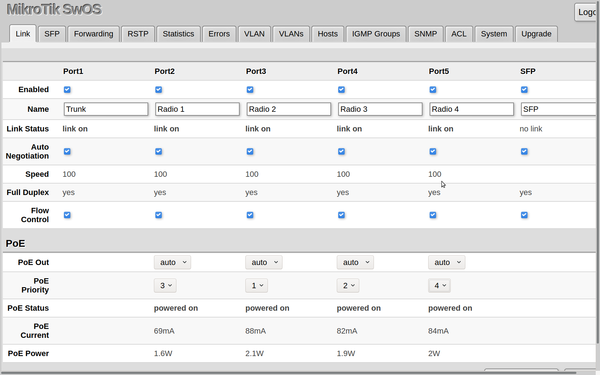Open the System tab
This screenshot has height=375, width=600.
pyautogui.click(x=494, y=34)
